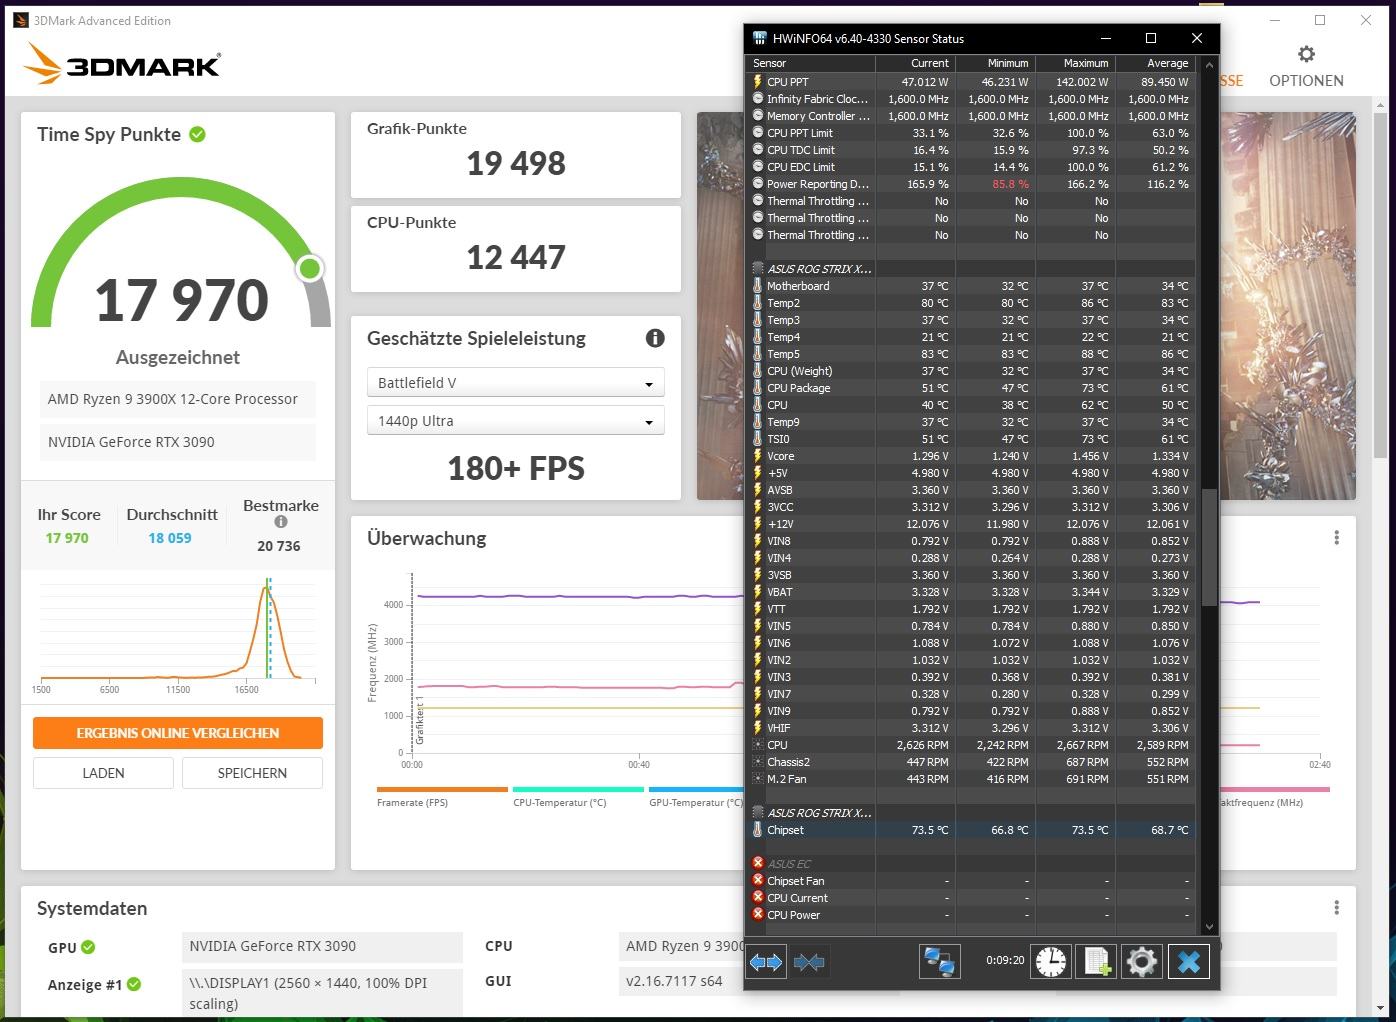This screenshot has width=1396, height=1022.
Task: Collapse the ASUS ROG STRIX group above Motherboard
Action: pos(758,269)
